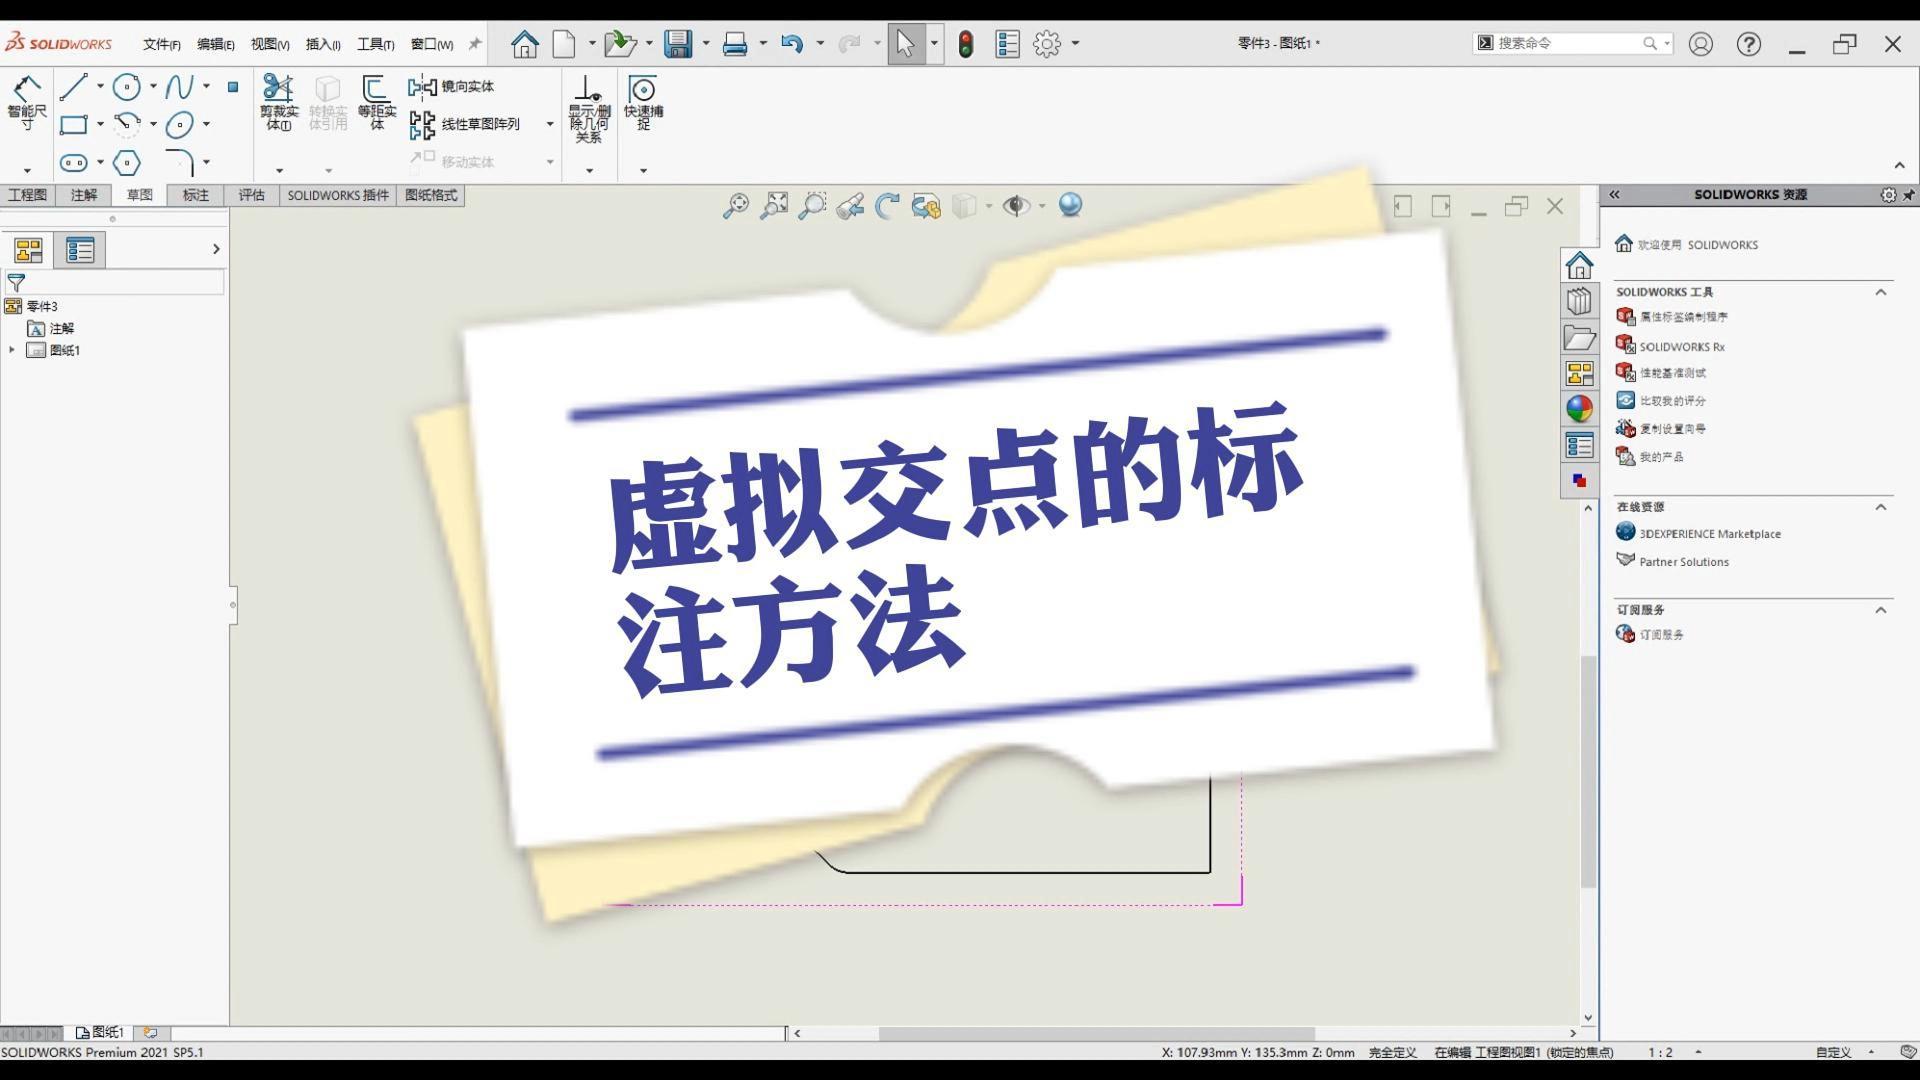Open the Design Library task pane tab

click(1579, 302)
